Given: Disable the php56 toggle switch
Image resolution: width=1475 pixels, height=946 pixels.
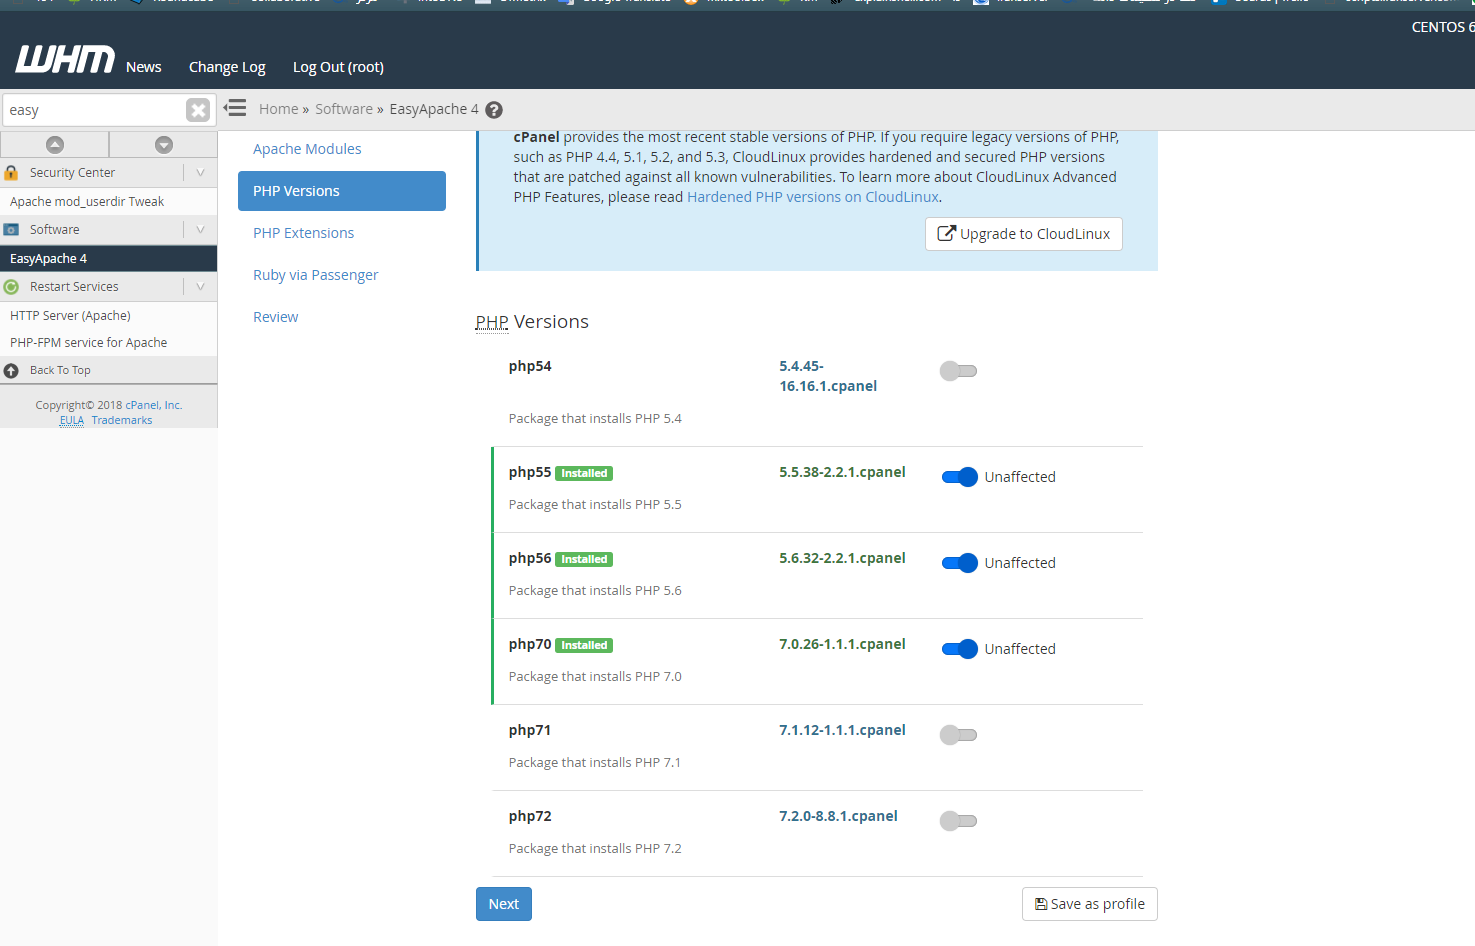Looking at the screenshot, I should click(x=960, y=563).
